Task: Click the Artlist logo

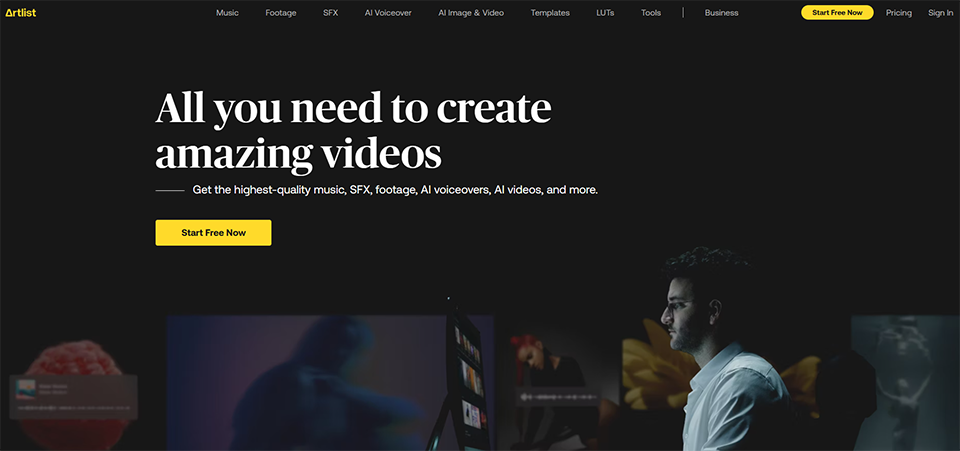Action: pyautogui.click(x=21, y=13)
